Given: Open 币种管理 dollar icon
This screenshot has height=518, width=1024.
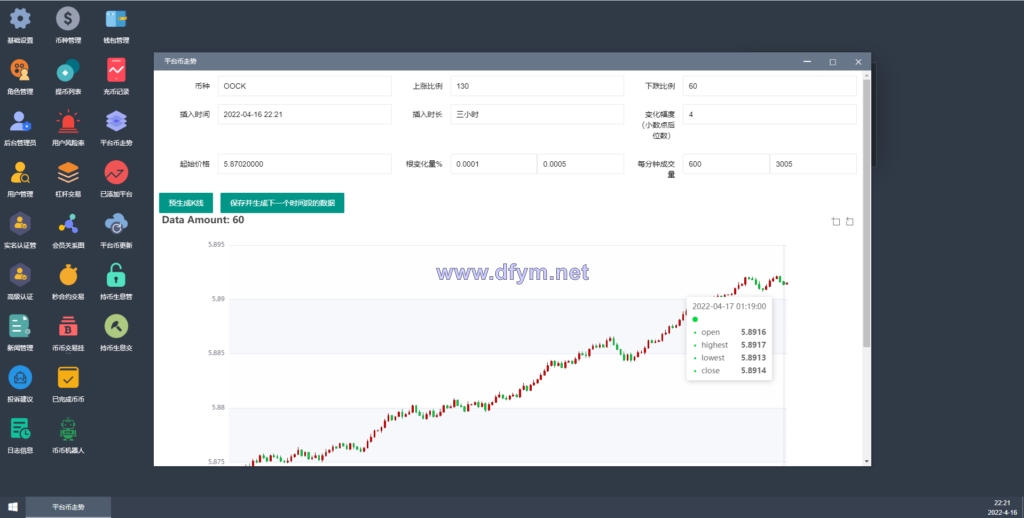Looking at the screenshot, I should [x=68, y=19].
